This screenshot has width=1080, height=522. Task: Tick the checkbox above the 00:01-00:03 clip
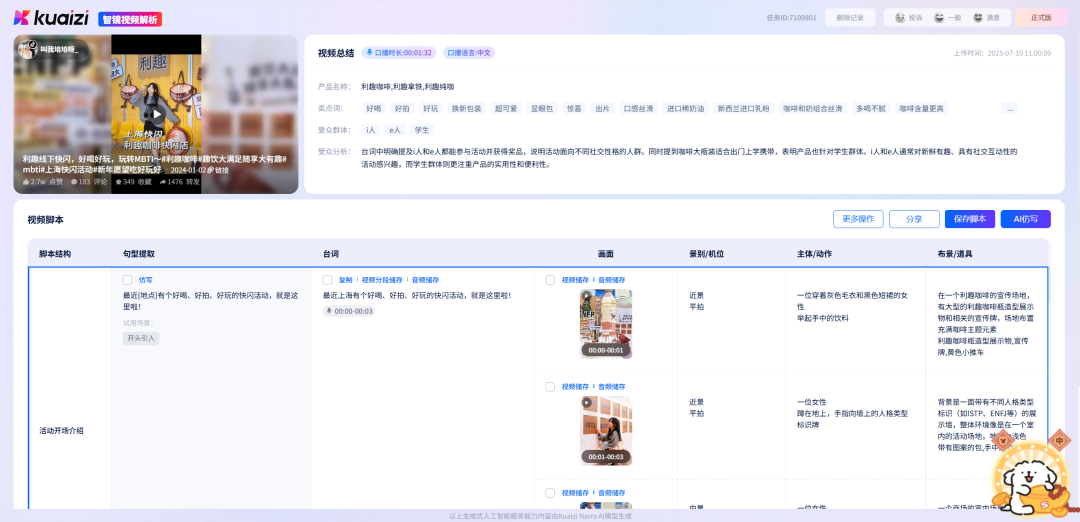point(550,387)
